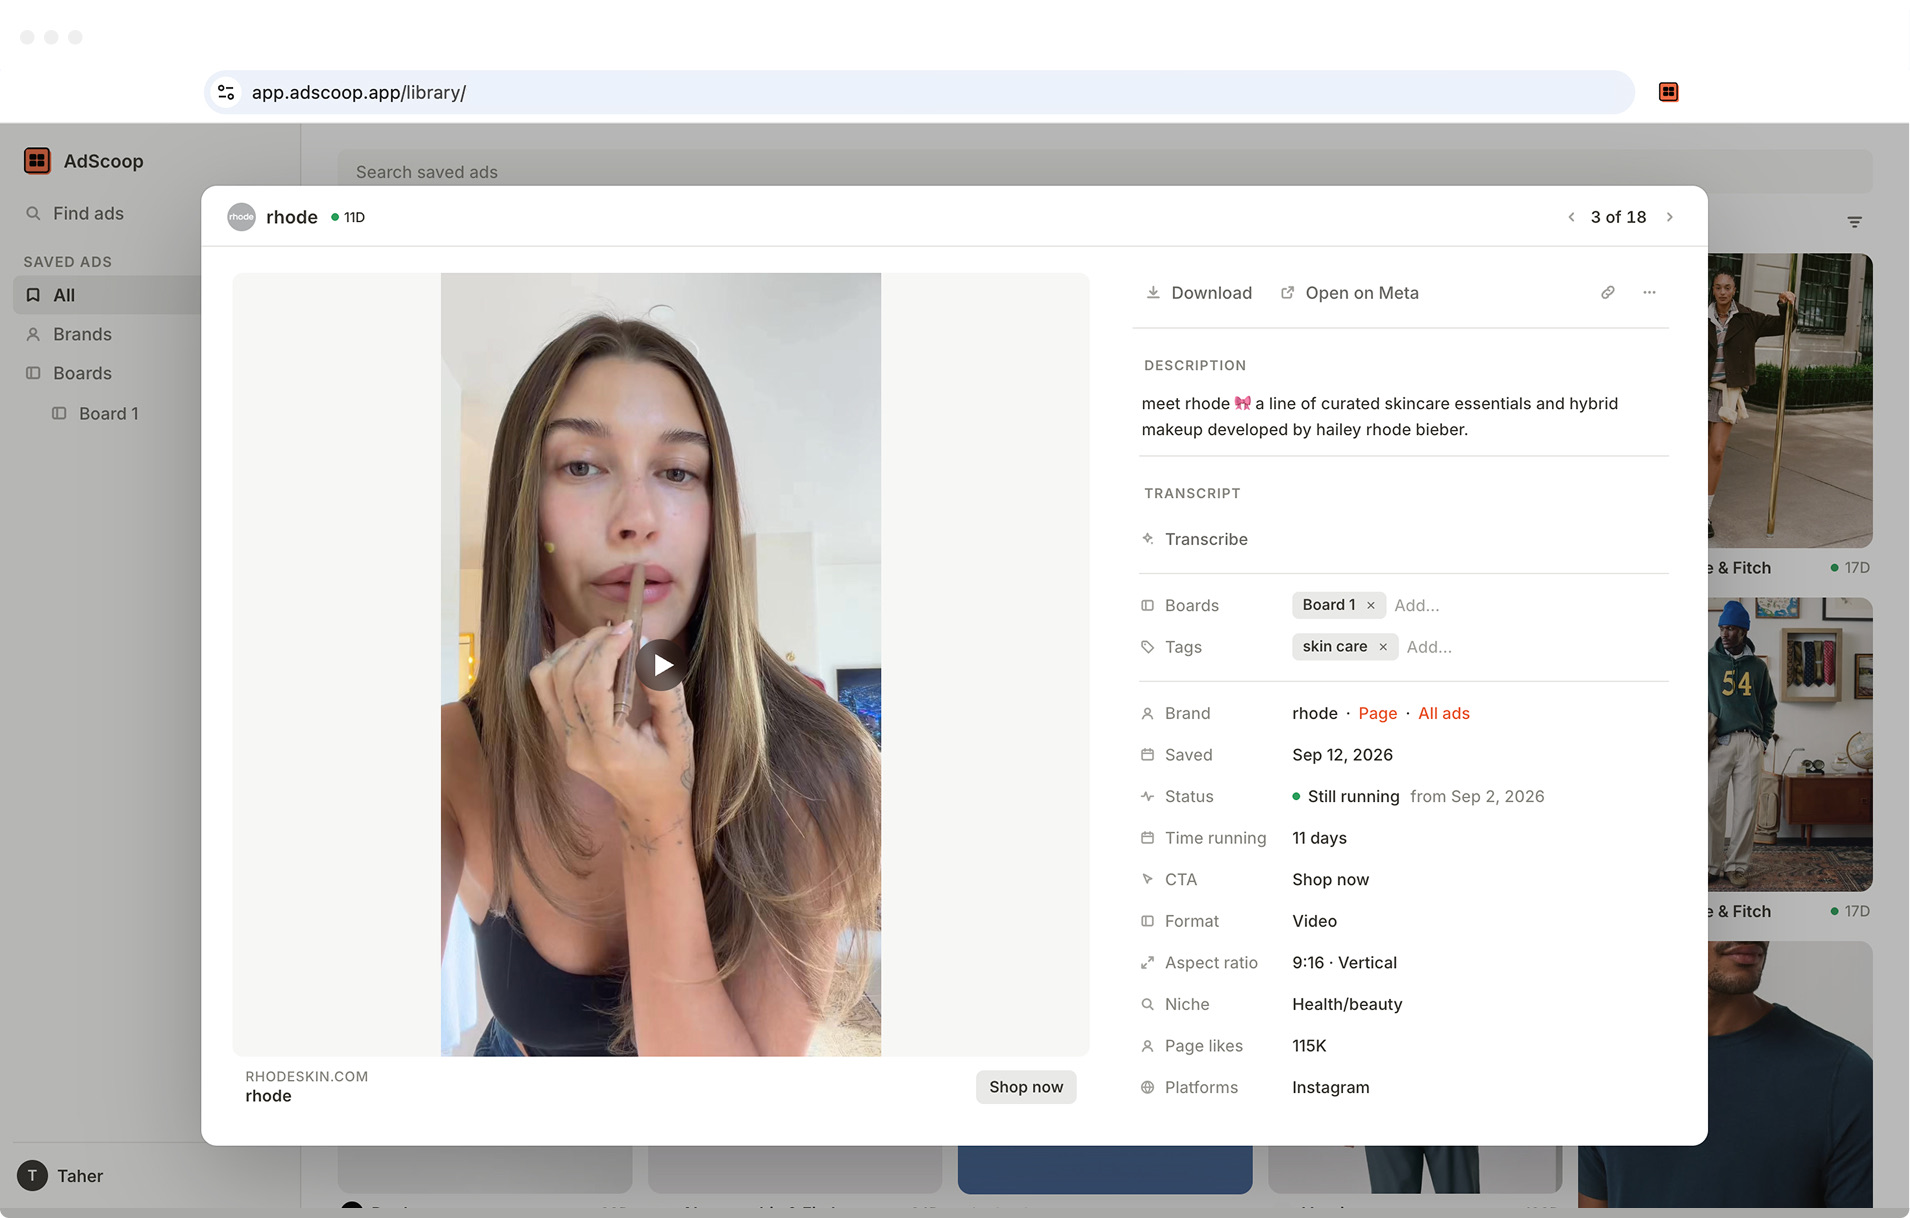View All ads from rhode
Screen dimensions: 1910x1218
[x=1444, y=713]
